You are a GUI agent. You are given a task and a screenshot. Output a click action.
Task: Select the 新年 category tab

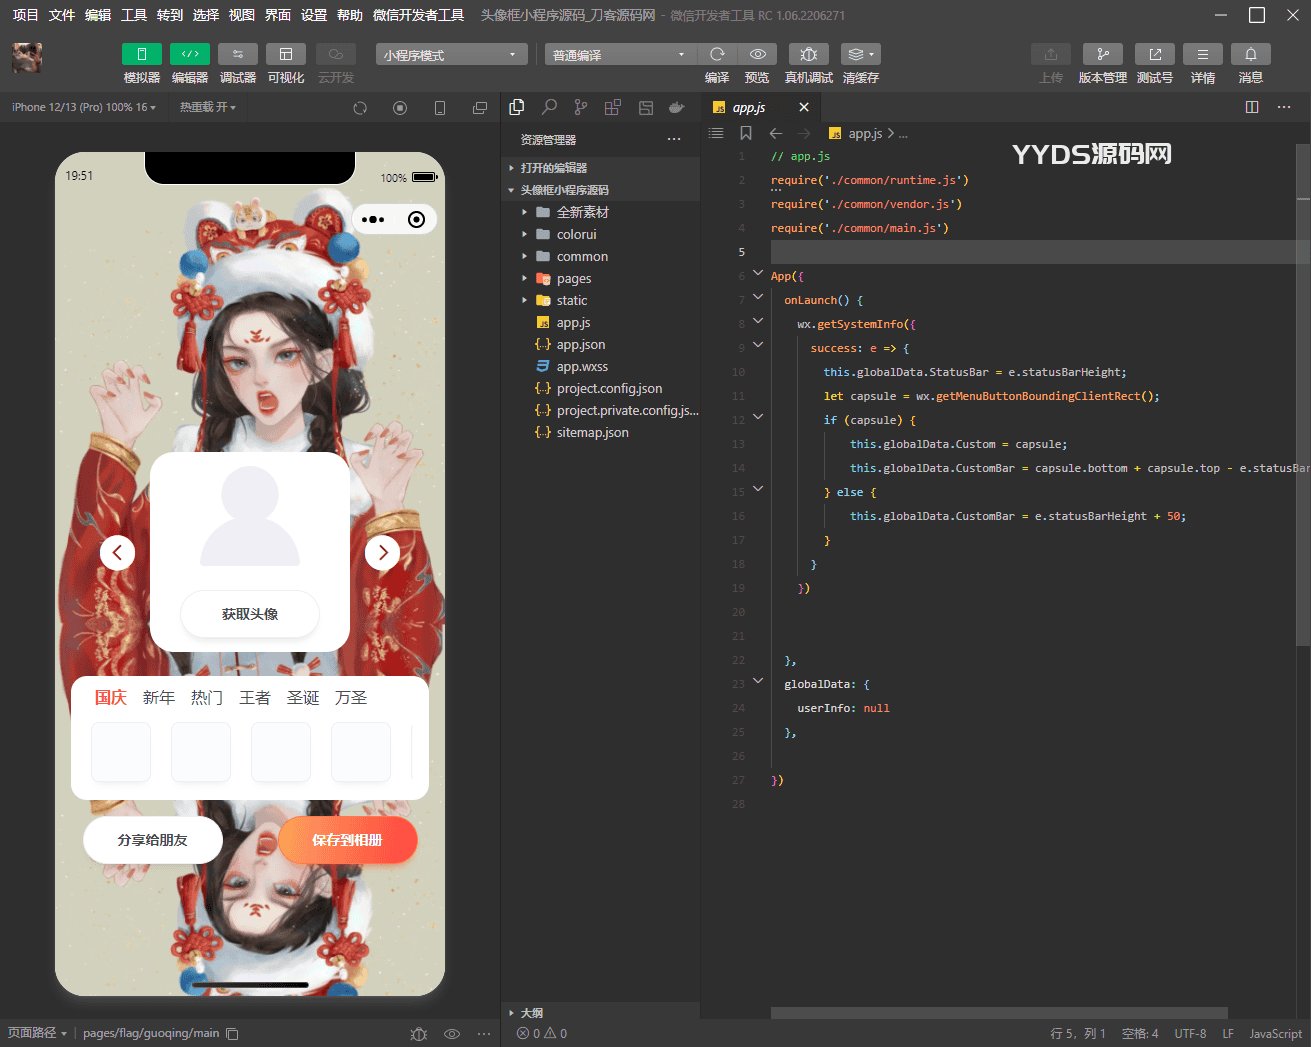[x=159, y=698]
